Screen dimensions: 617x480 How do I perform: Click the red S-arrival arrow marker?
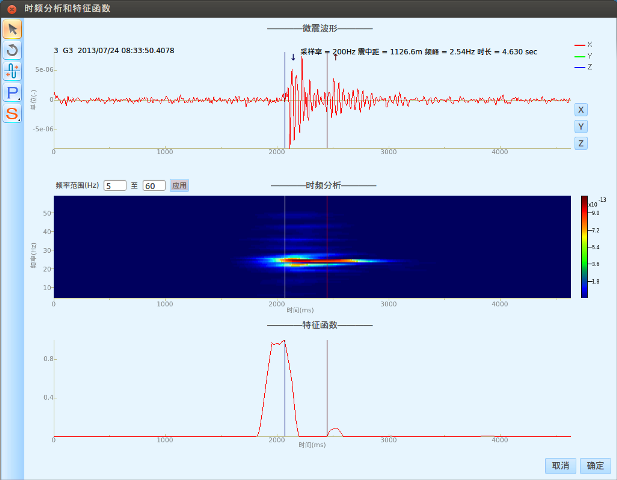[335, 57]
